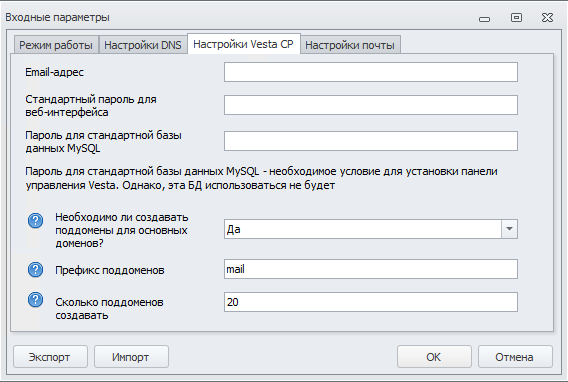
Task: Expand the subdomain creation Да dropdown arrow
Action: 509,229
